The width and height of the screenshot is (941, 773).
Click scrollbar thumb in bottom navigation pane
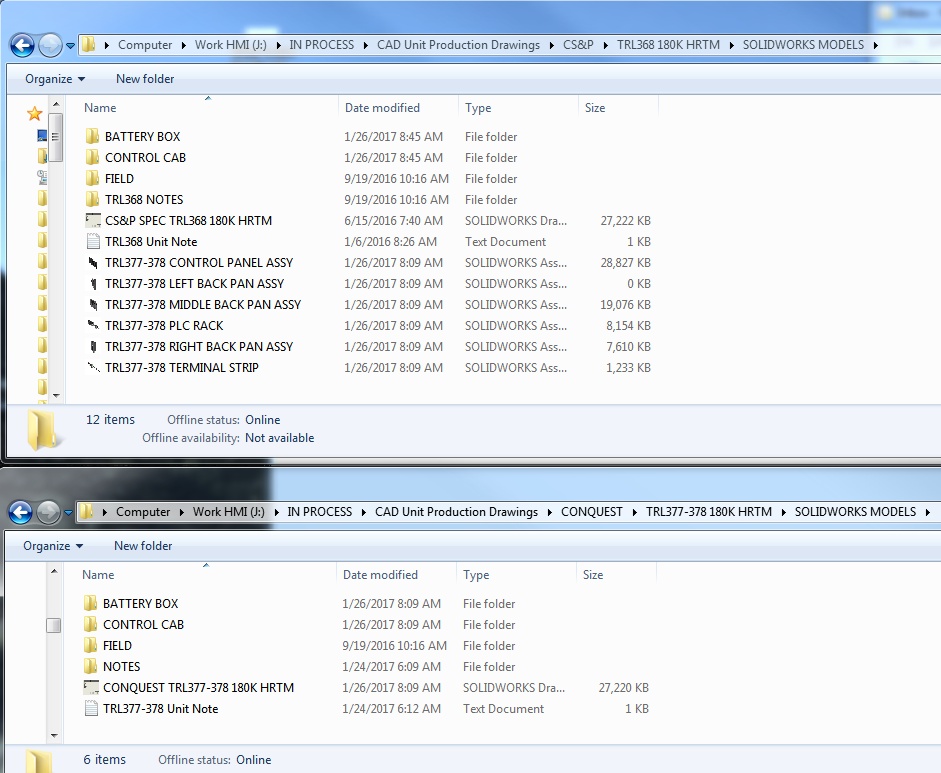tap(53, 625)
